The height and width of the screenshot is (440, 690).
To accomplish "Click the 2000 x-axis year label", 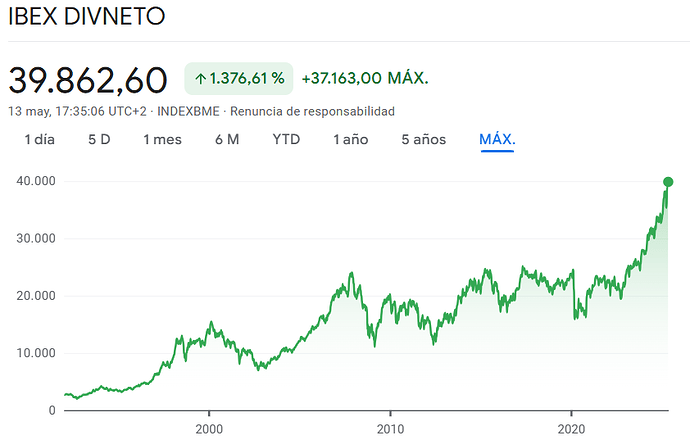I will coord(209,428).
